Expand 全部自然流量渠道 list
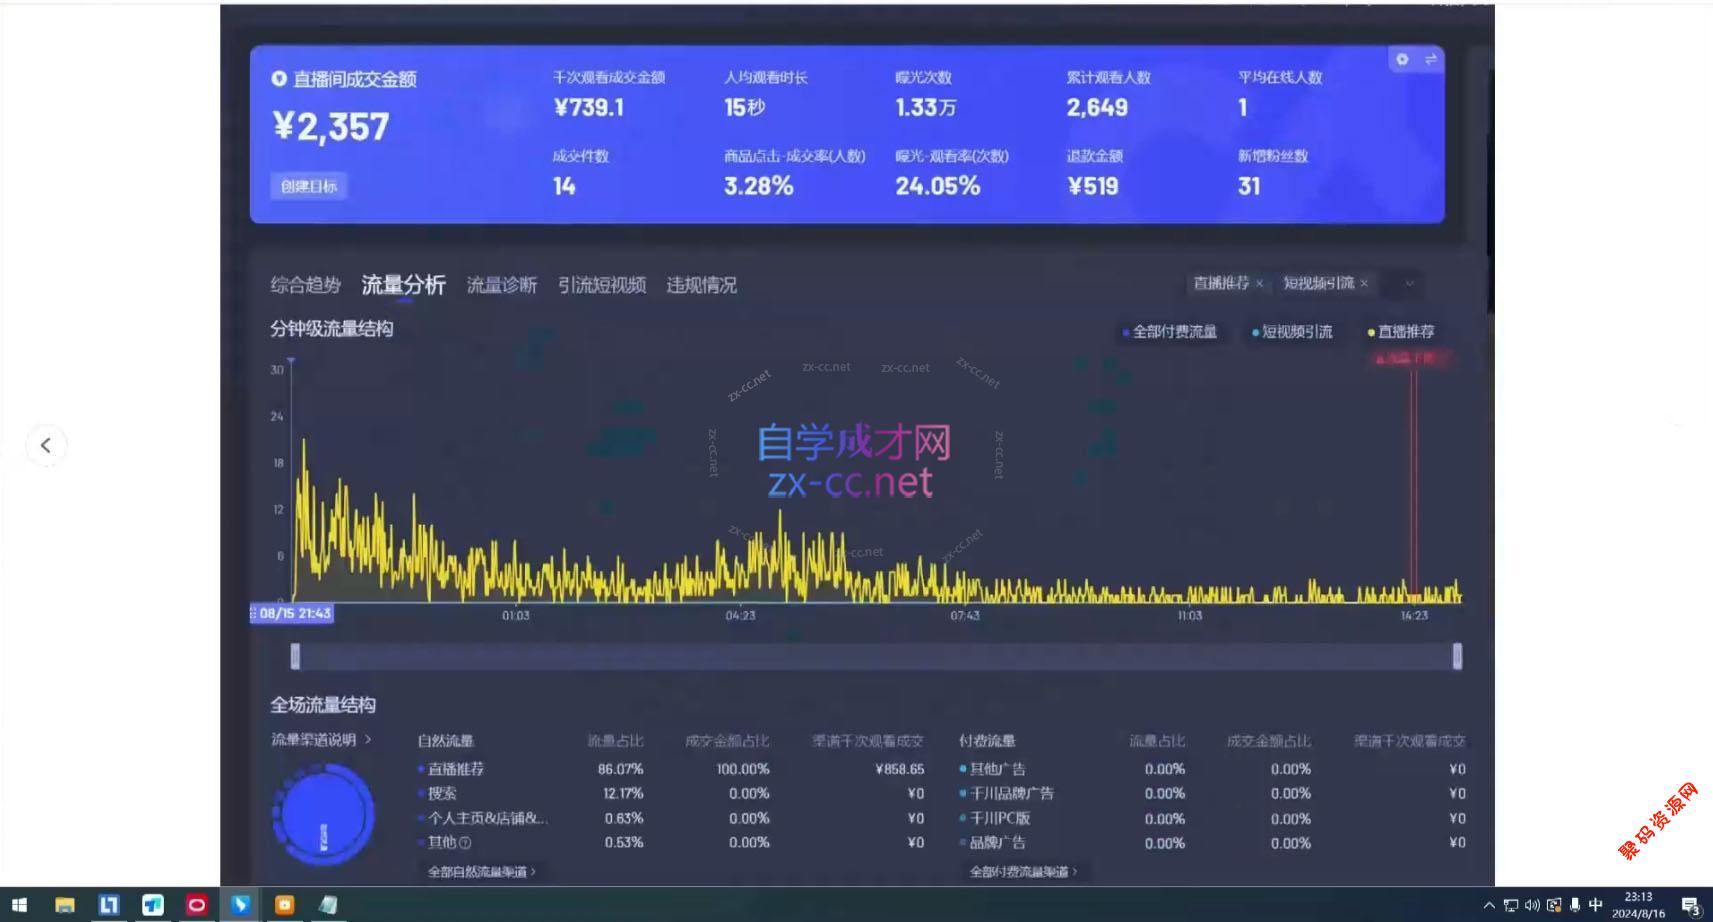Image resolution: width=1713 pixels, height=922 pixels. [481, 872]
